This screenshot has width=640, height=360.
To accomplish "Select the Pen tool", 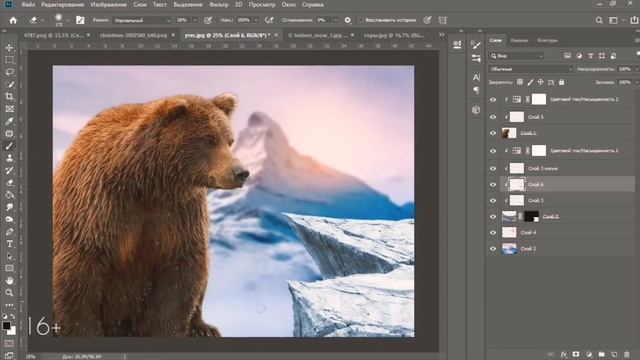I will 9,232.
